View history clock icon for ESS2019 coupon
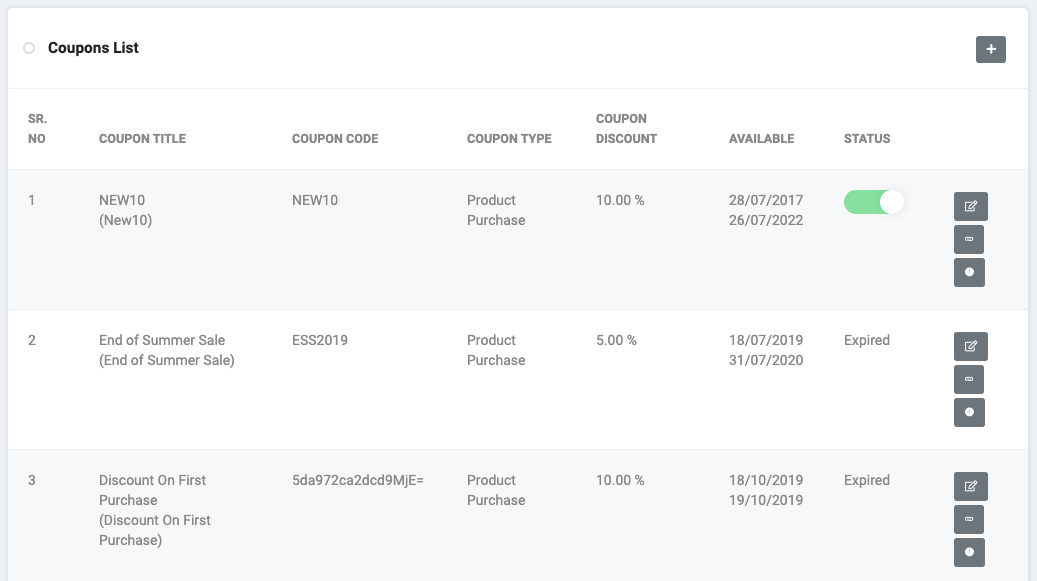Image resolution: width=1037 pixels, height=581 pixels. [969, 412]
